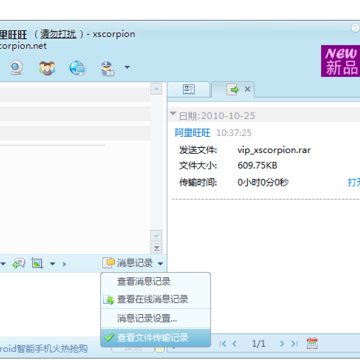The image size is (360, 360).
Task: Choose 查看在线消息记录 from menu
Action: point(155,299)
